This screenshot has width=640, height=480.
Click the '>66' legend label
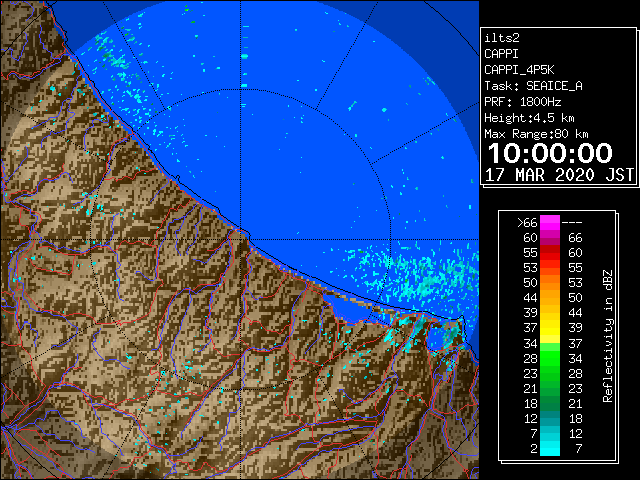point(527,223)
